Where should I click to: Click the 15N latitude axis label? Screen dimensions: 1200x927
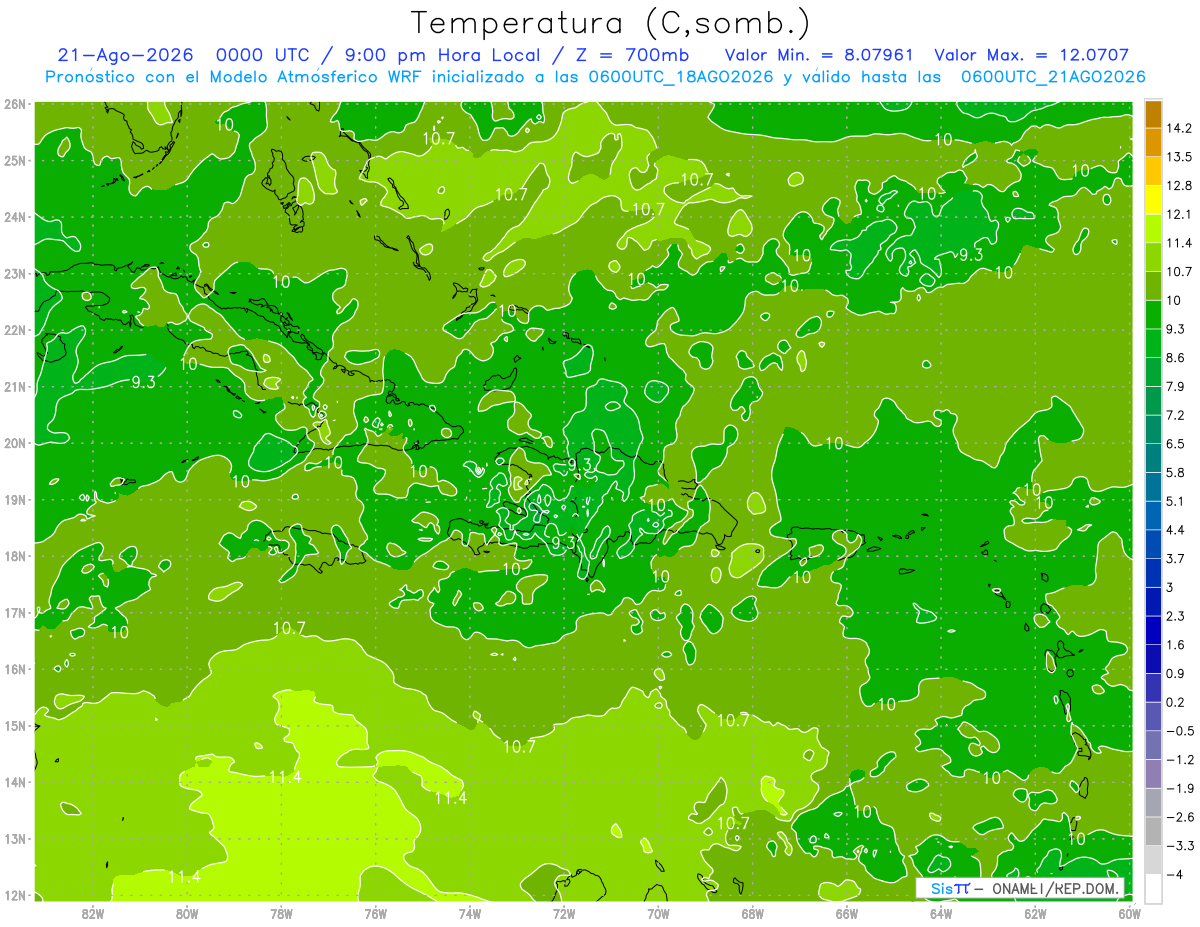pos(15,726)
